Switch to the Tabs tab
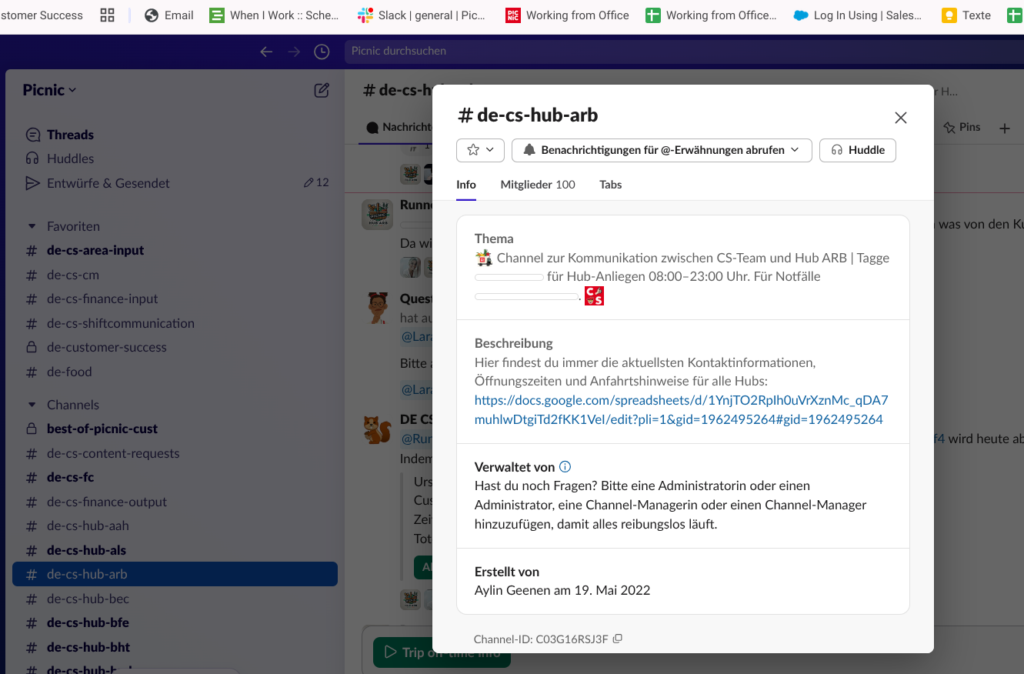The width and height of the screenshot is (1024, 674). 610,185
